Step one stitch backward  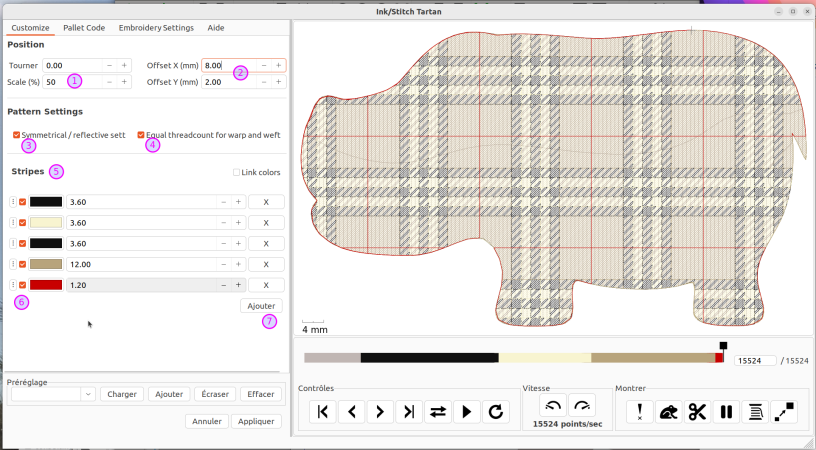[352, 412]
